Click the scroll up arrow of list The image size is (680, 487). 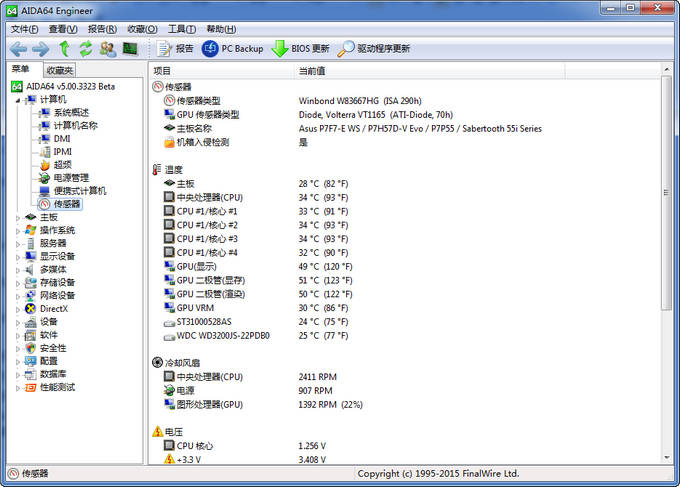(667, 69)
